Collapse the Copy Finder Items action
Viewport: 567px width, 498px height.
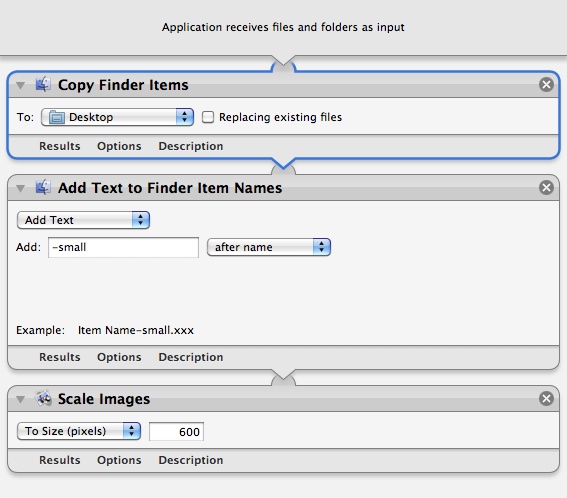[x=21, y=85]
